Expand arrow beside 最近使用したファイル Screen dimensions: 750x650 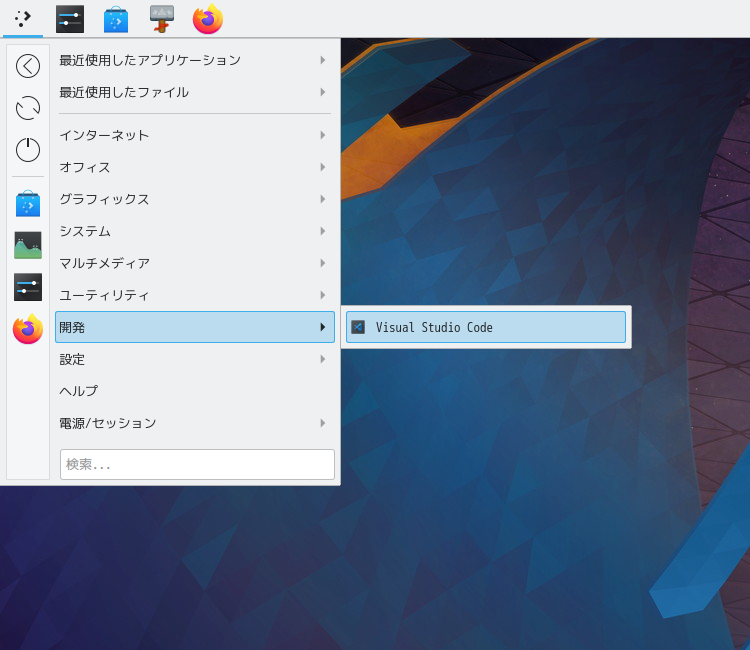(323, 92)
